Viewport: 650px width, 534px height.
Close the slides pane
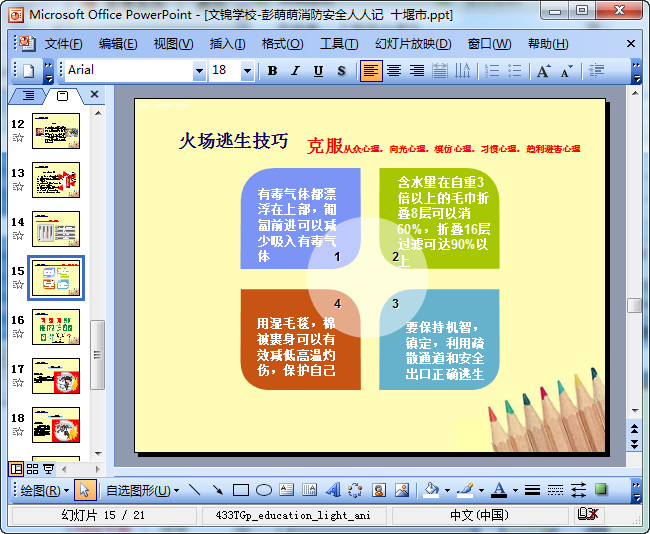95,94
